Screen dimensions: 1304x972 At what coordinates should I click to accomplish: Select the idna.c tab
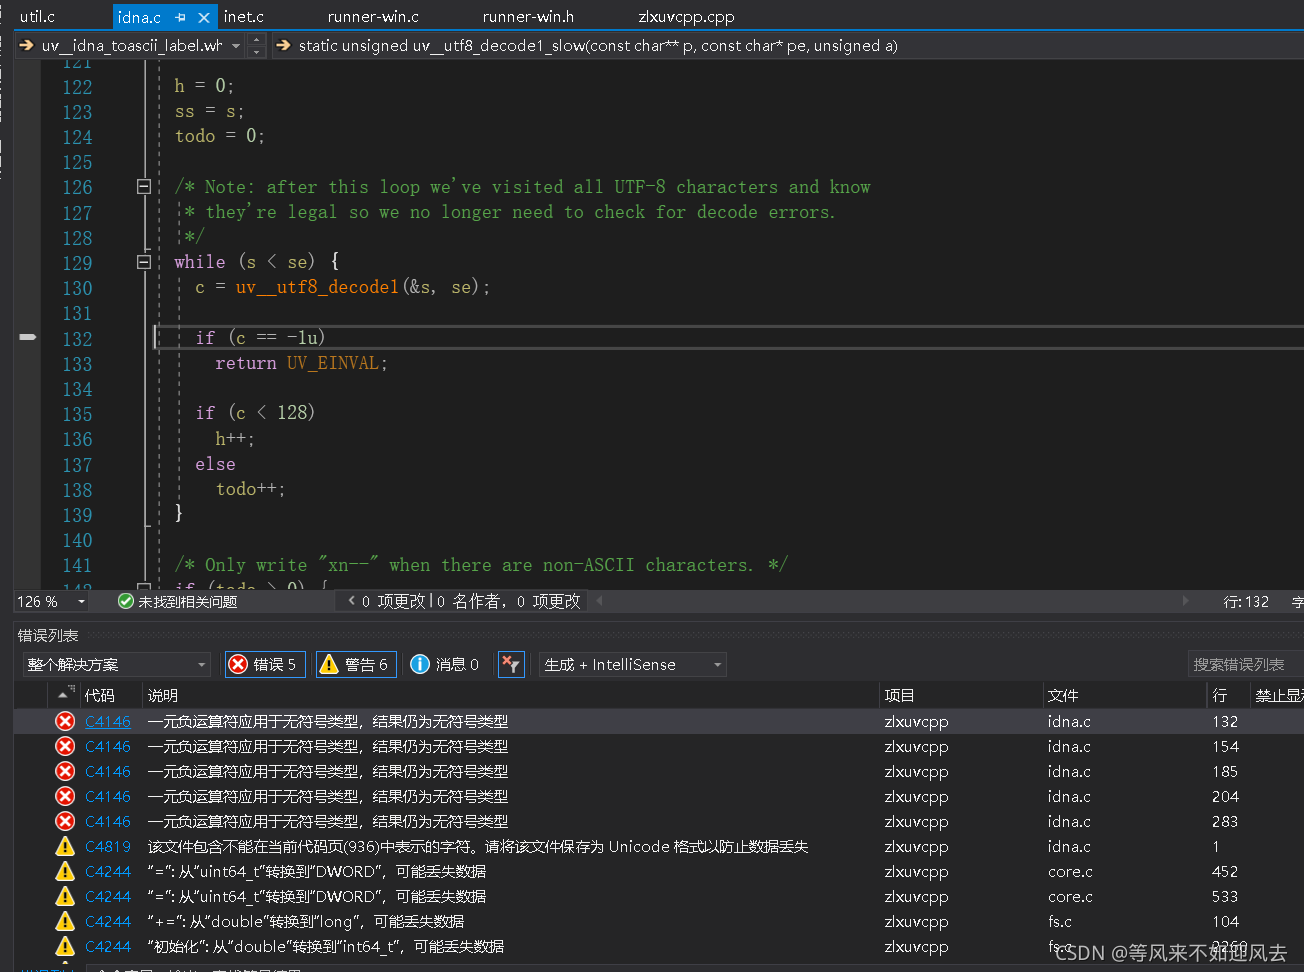(139, 17)
